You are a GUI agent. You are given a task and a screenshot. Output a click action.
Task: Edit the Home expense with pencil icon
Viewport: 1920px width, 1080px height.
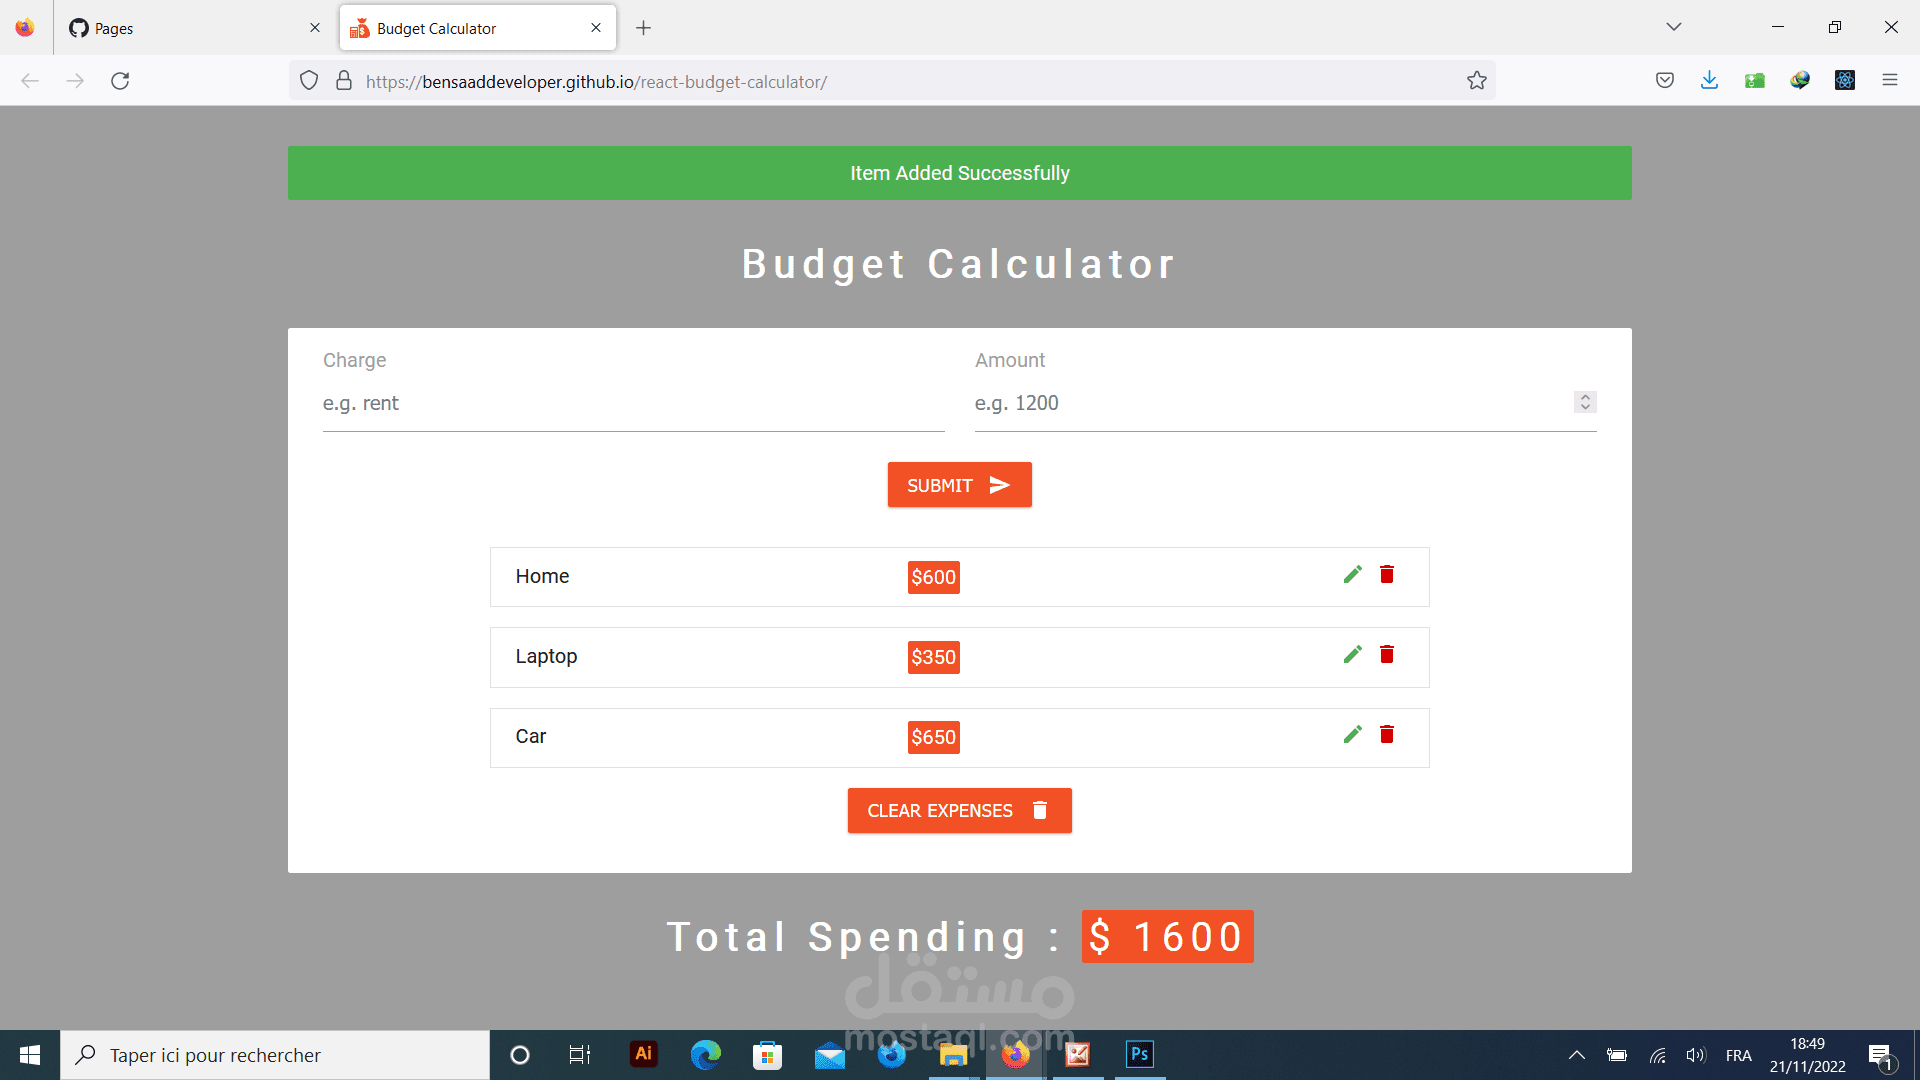[1352, 574]
